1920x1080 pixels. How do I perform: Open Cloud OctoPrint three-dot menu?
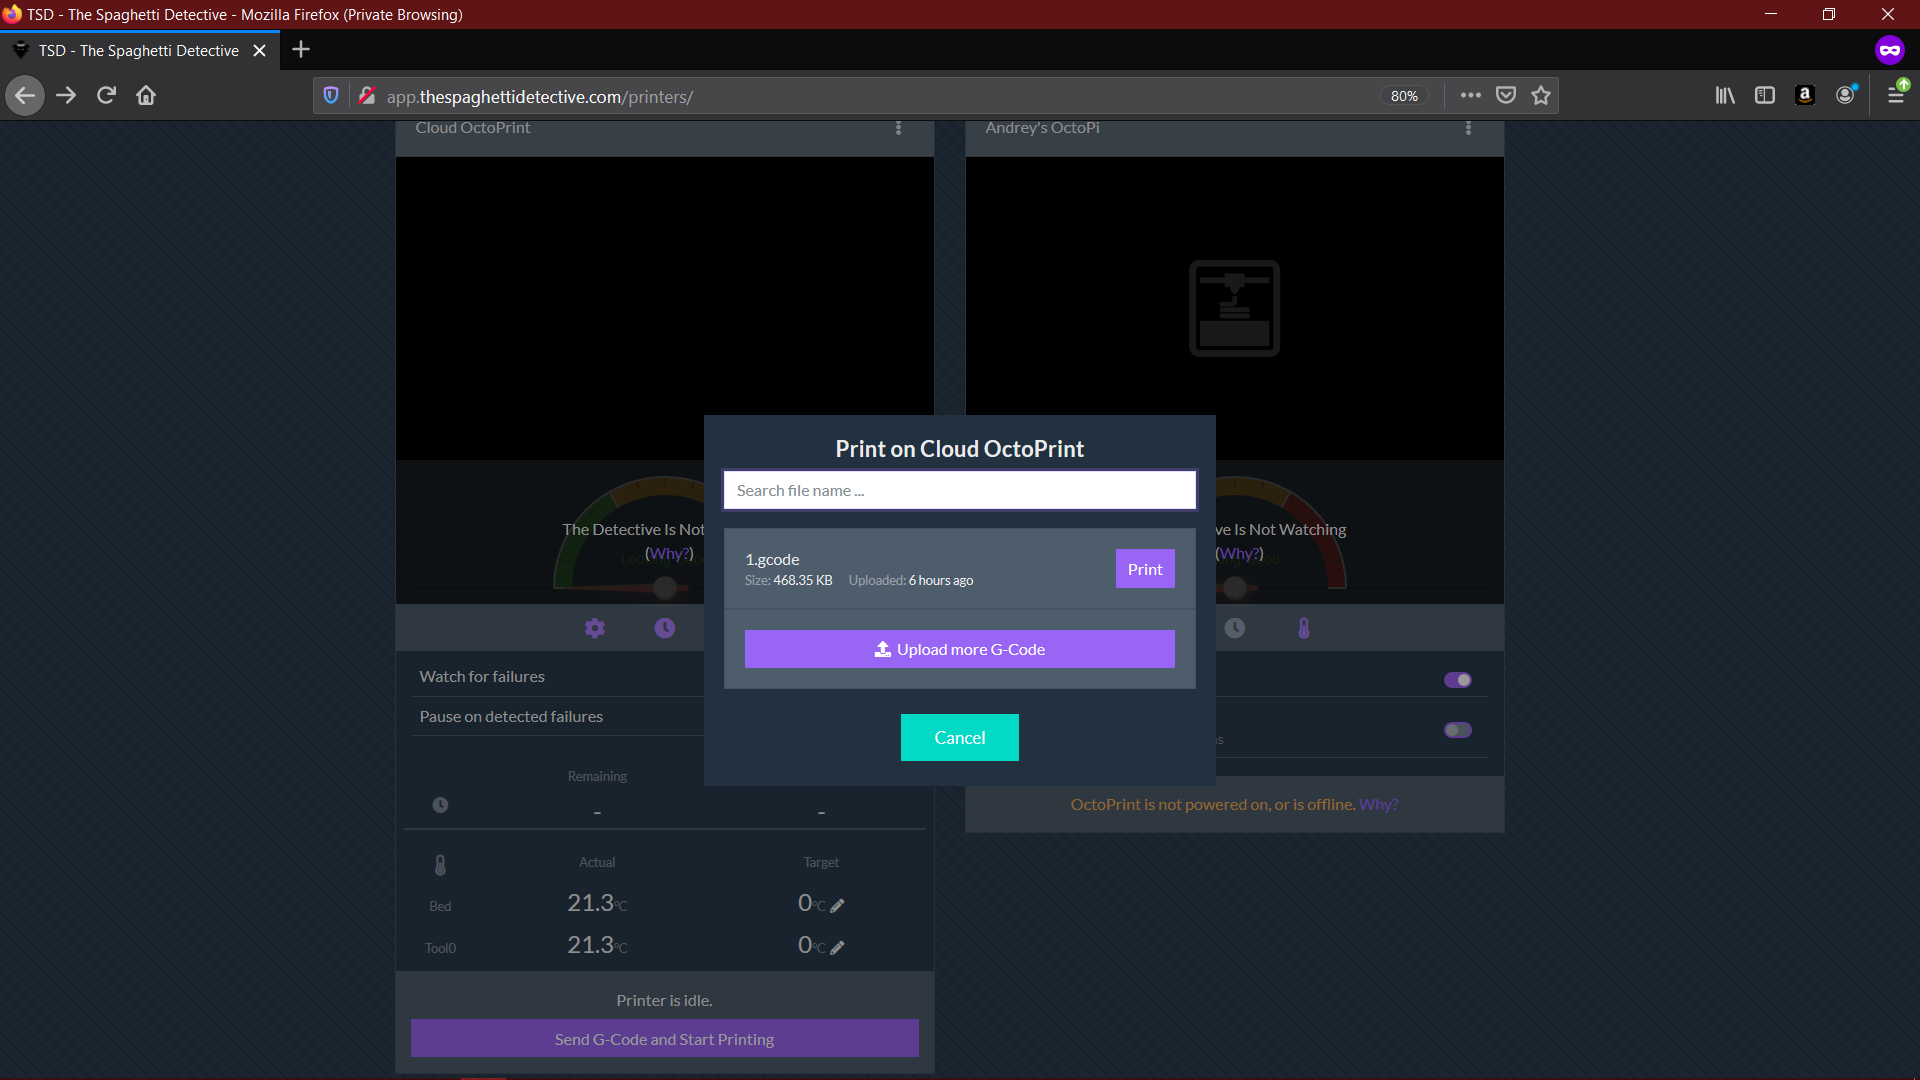click(x=898, y=128)
